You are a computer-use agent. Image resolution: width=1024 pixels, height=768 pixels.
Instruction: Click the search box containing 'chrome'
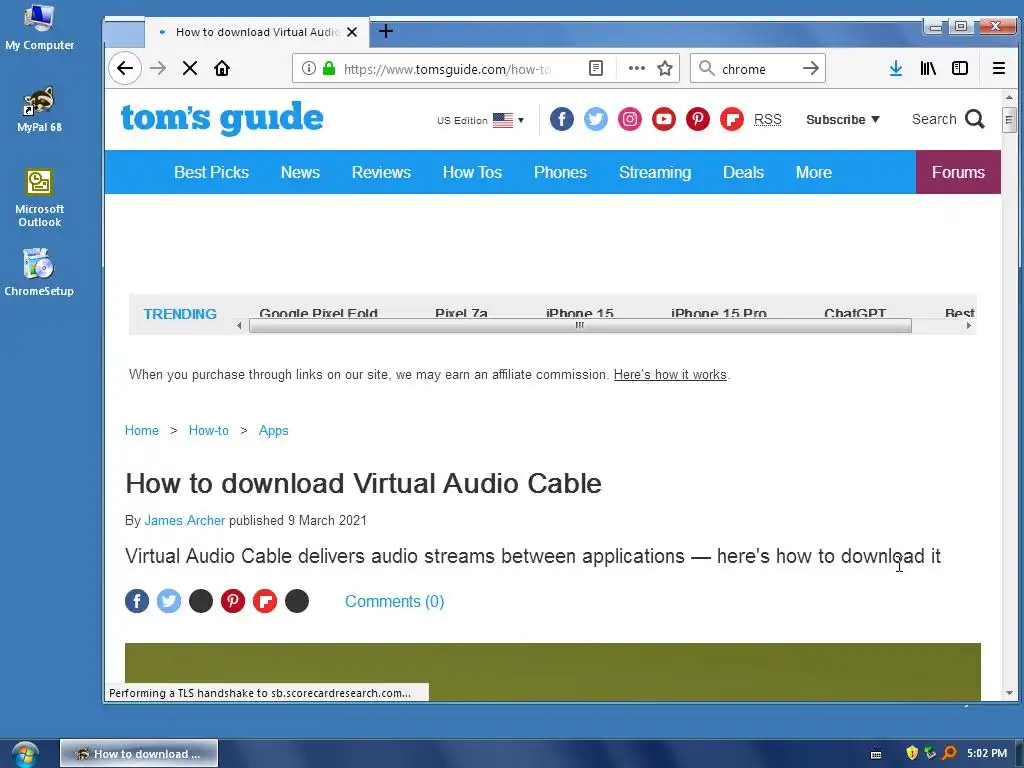(x=758, y=69)
